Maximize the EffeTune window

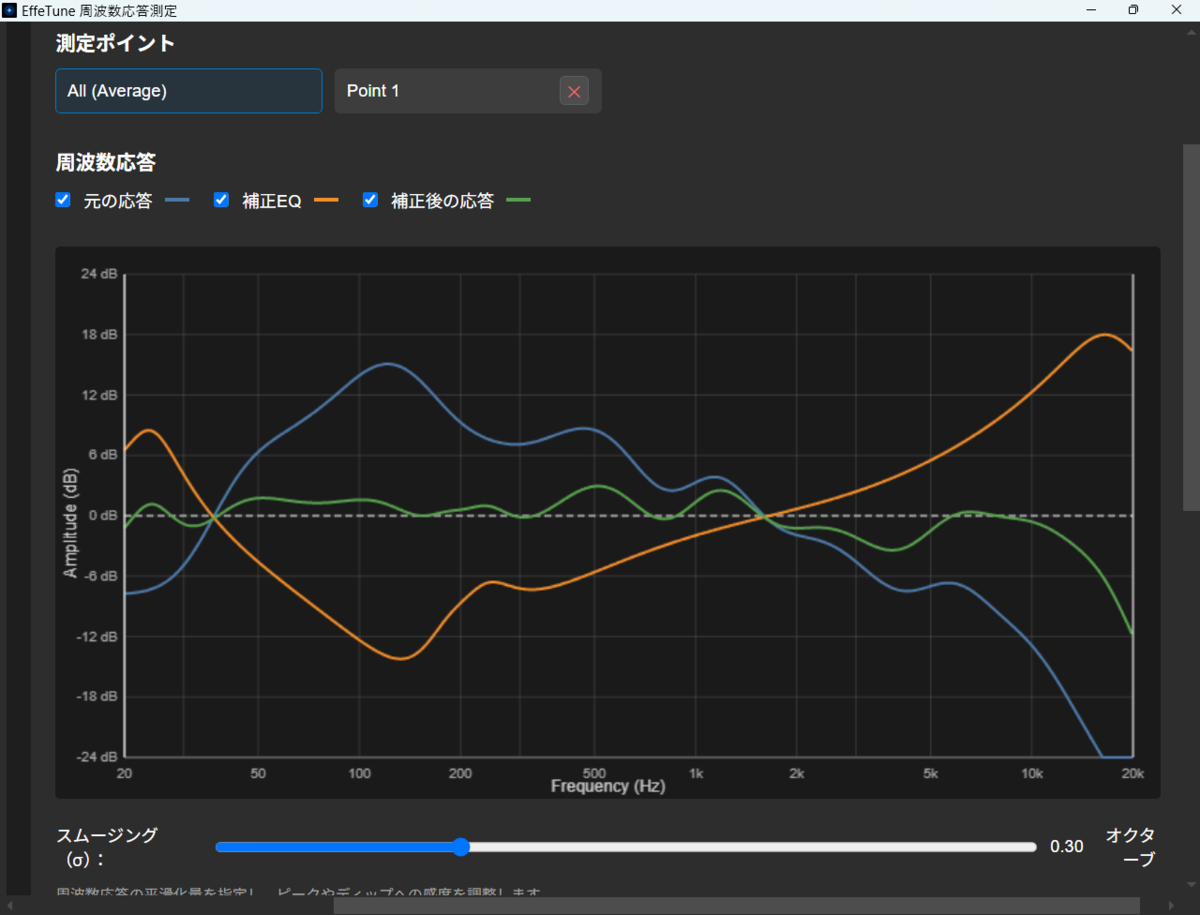click(1132, 10)
